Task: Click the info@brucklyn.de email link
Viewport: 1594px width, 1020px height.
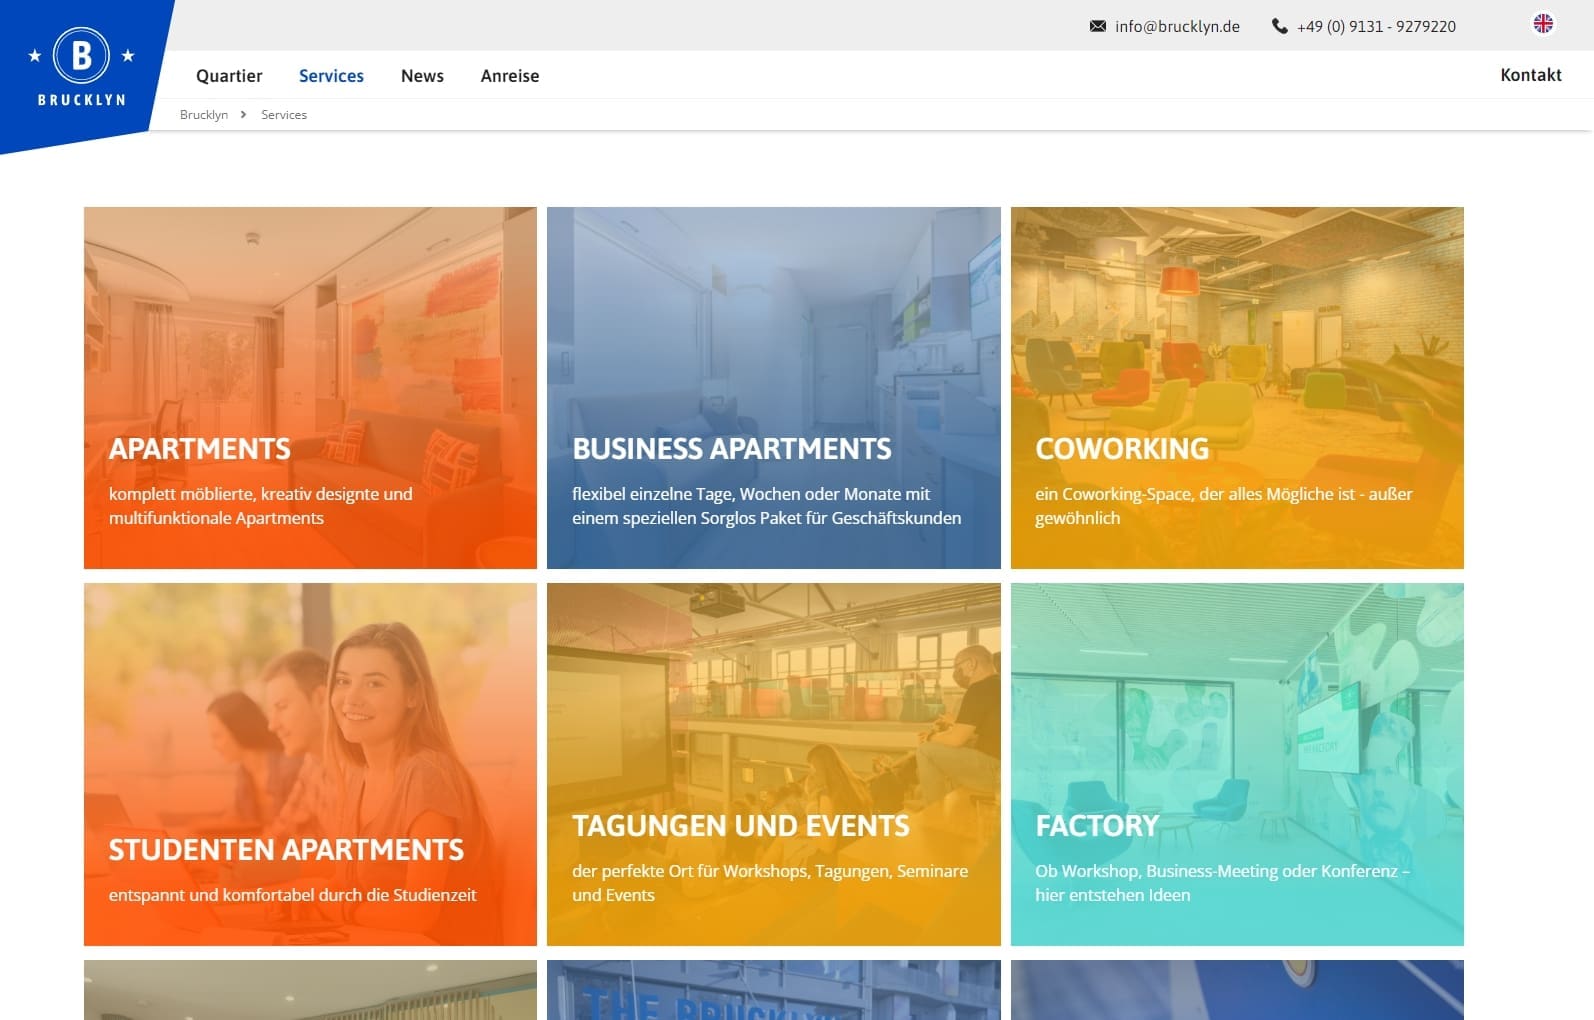Action: [1177, 27]
